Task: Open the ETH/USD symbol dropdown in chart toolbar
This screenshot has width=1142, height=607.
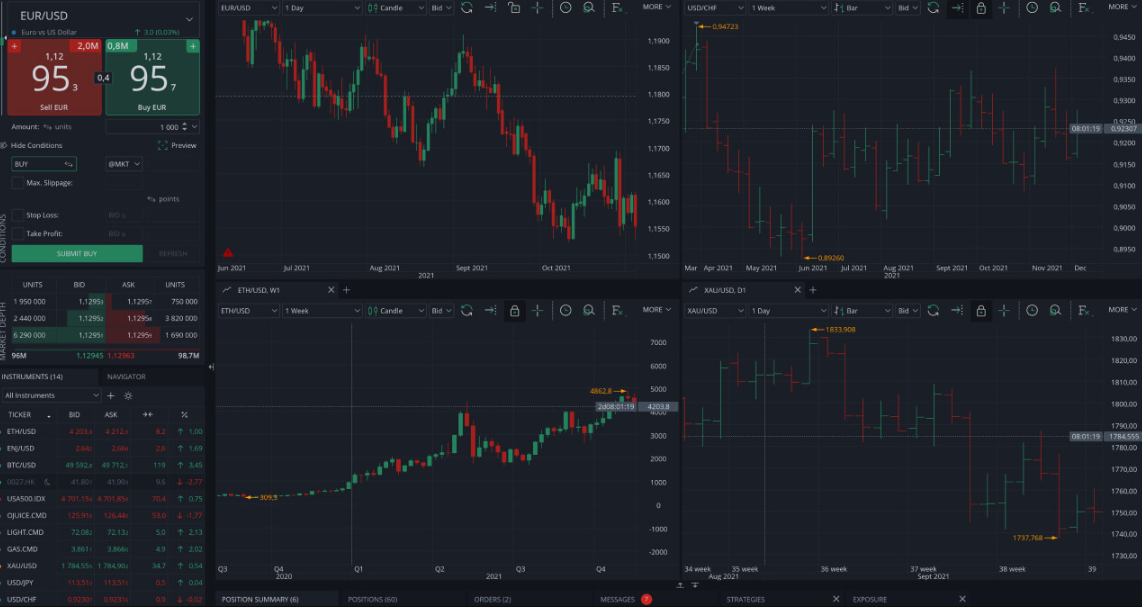Action: [248, 310]
